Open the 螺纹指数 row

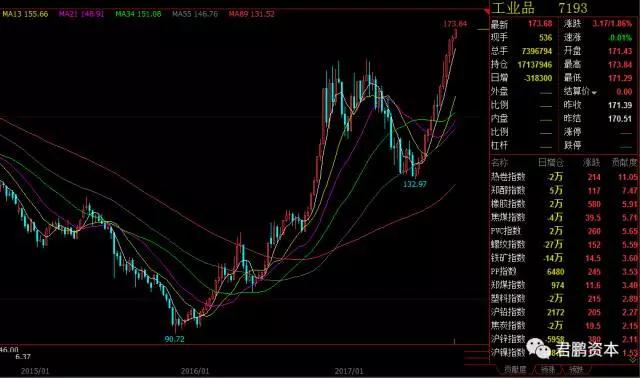pos(564,245)
